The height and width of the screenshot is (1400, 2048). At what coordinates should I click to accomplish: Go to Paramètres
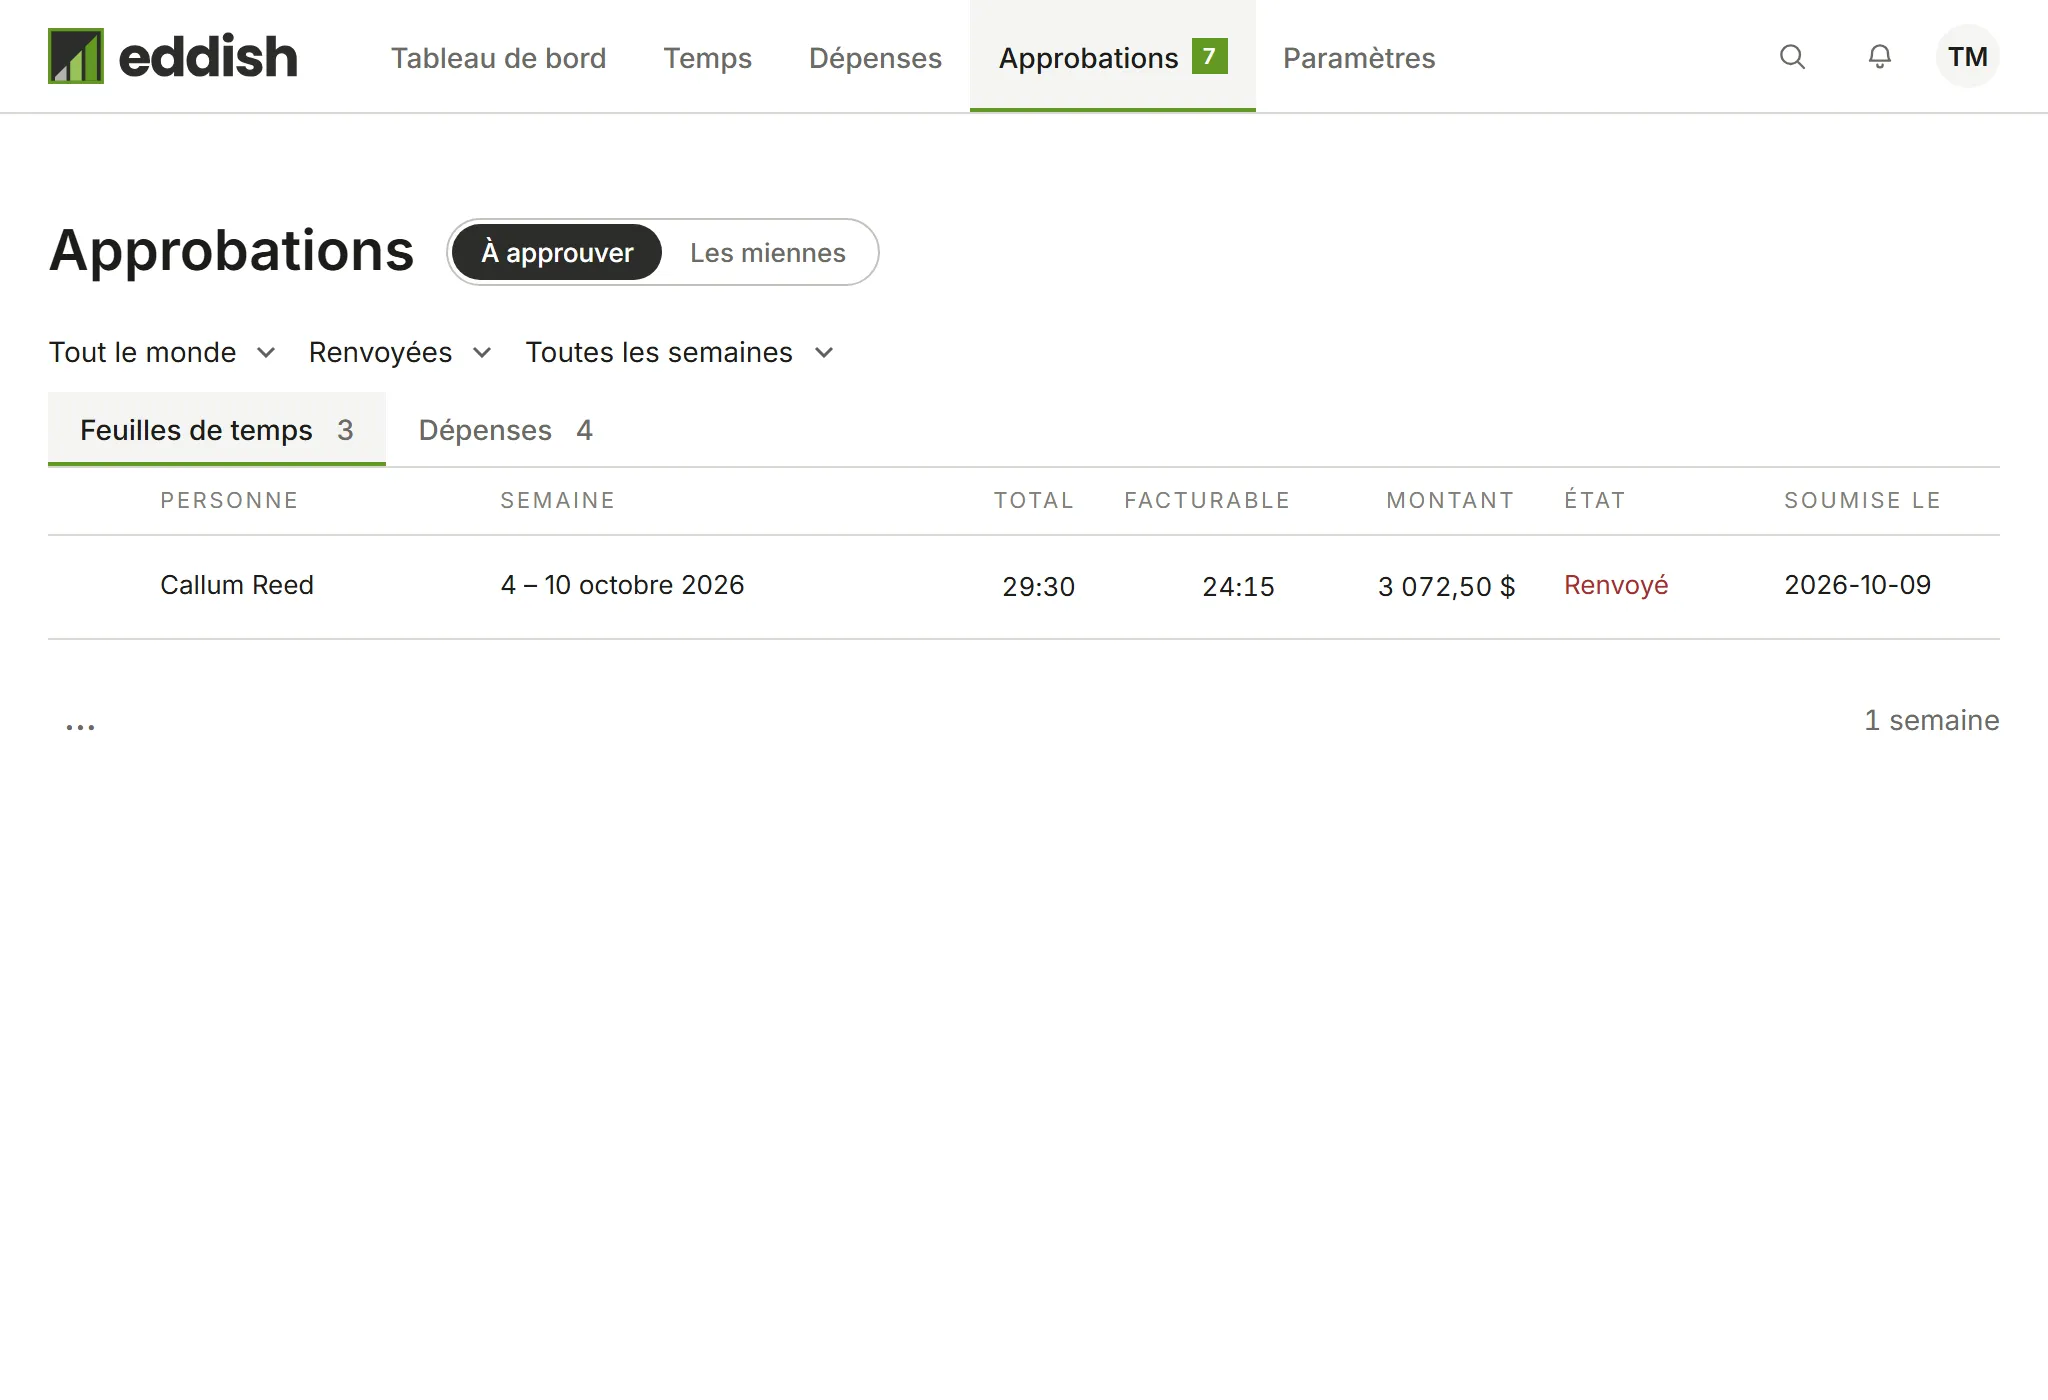click(1359, 58)
